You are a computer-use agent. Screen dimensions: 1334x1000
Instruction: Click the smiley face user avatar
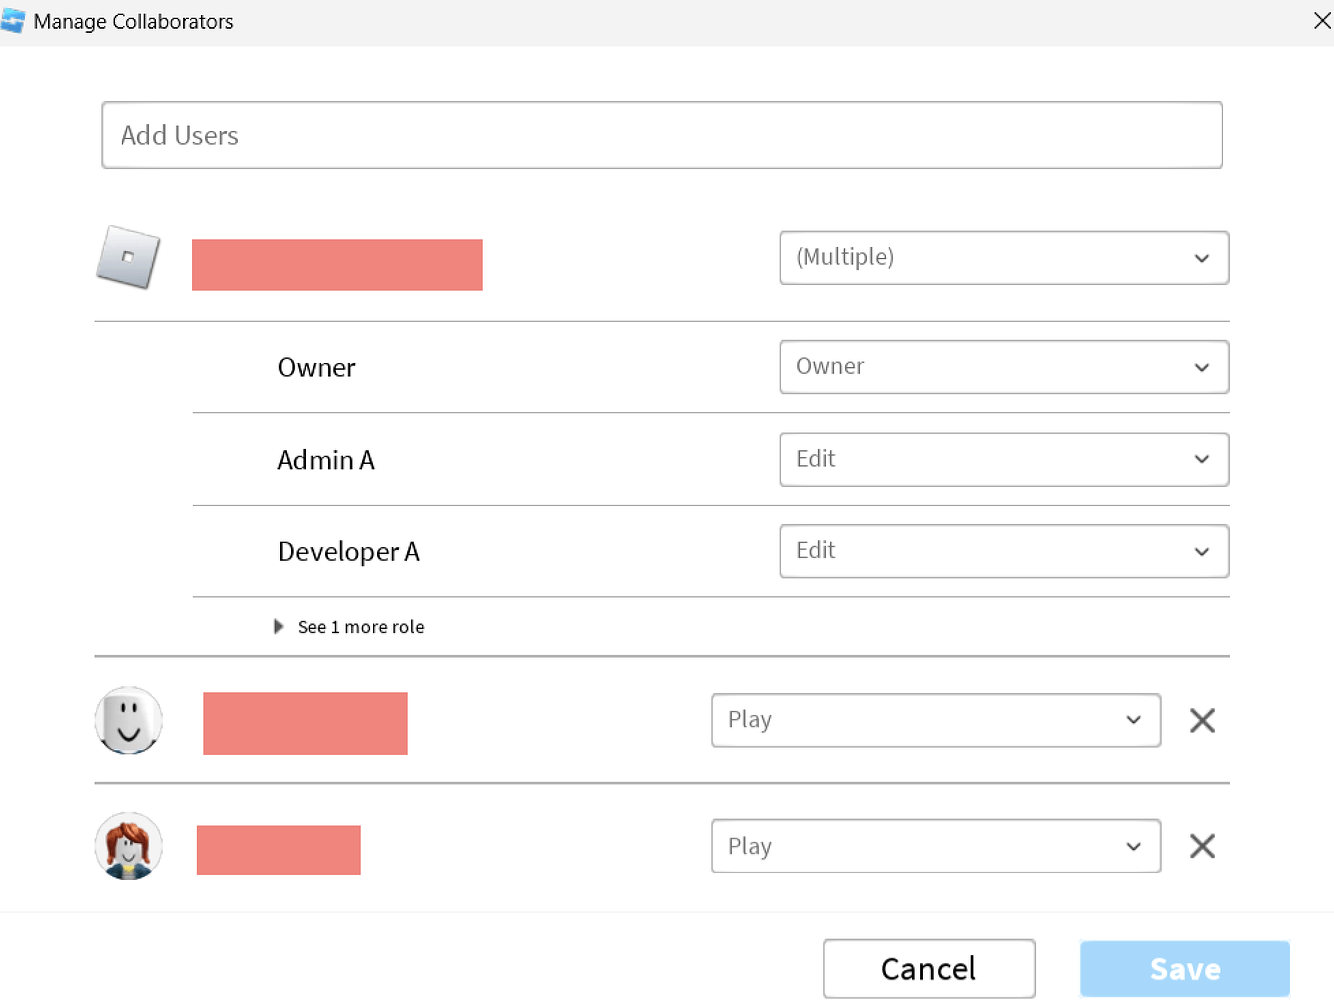point(129,720)
